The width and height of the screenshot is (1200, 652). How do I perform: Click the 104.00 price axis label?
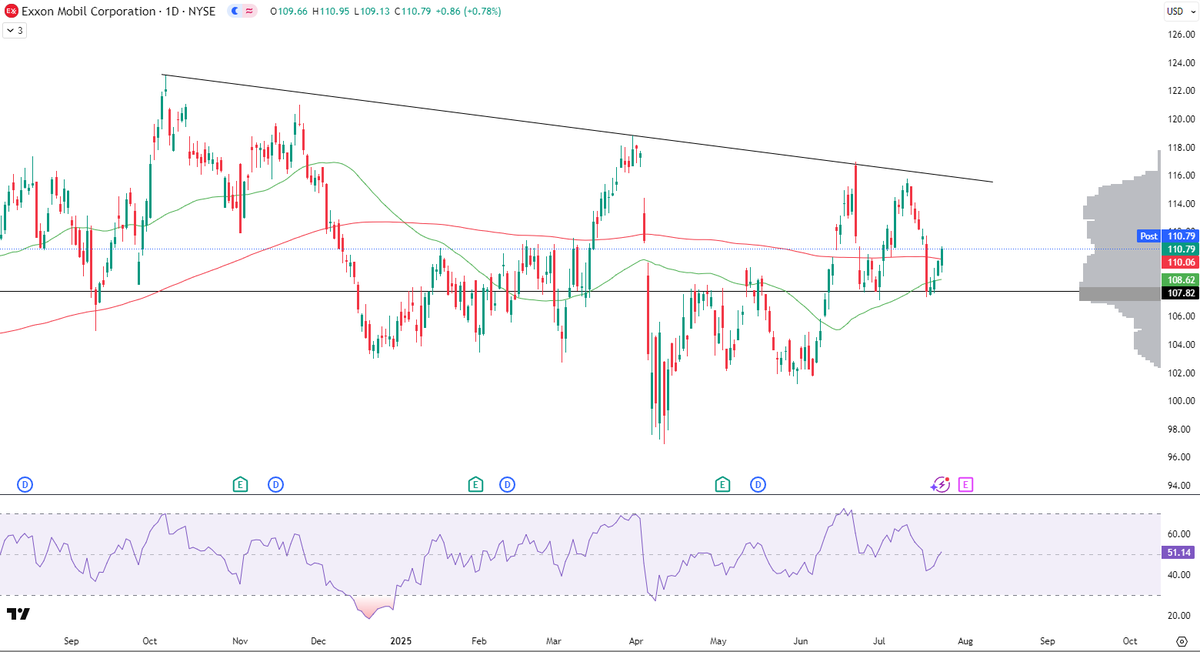click(1180, 345)
